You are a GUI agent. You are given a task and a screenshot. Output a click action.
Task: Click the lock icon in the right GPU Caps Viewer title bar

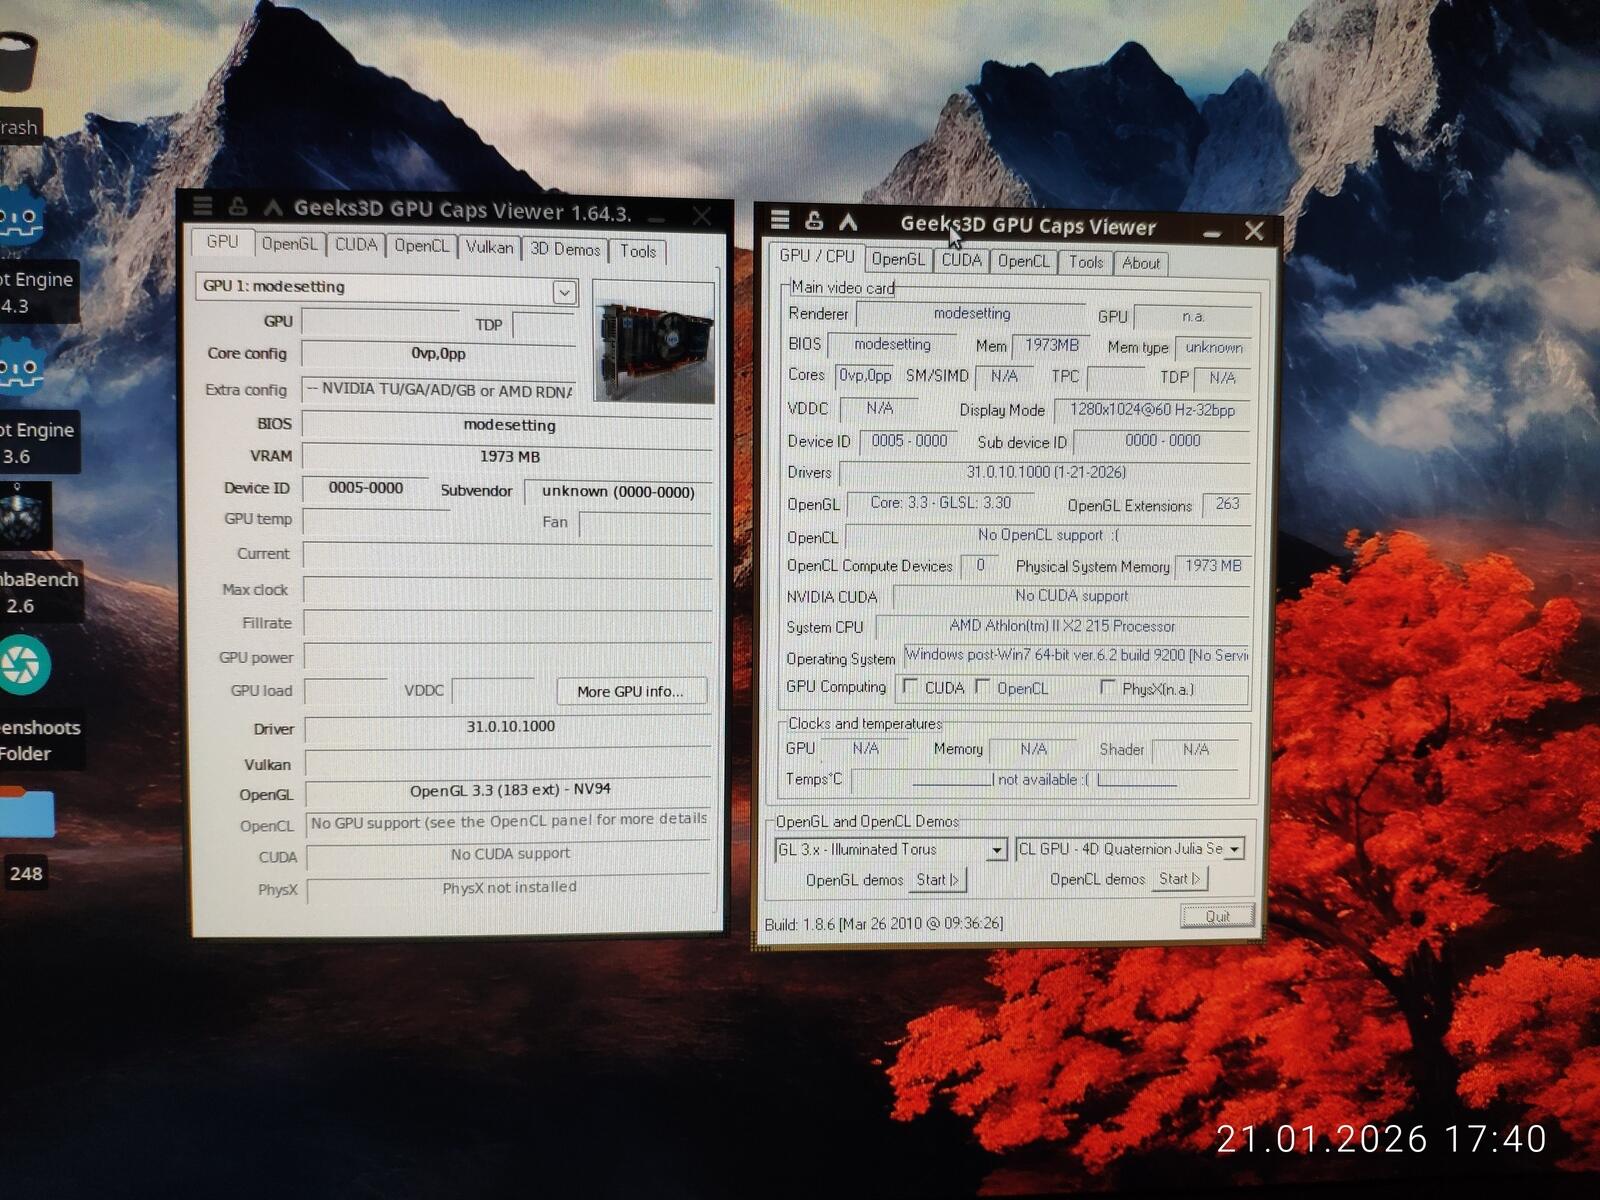[x=814, y=220]
